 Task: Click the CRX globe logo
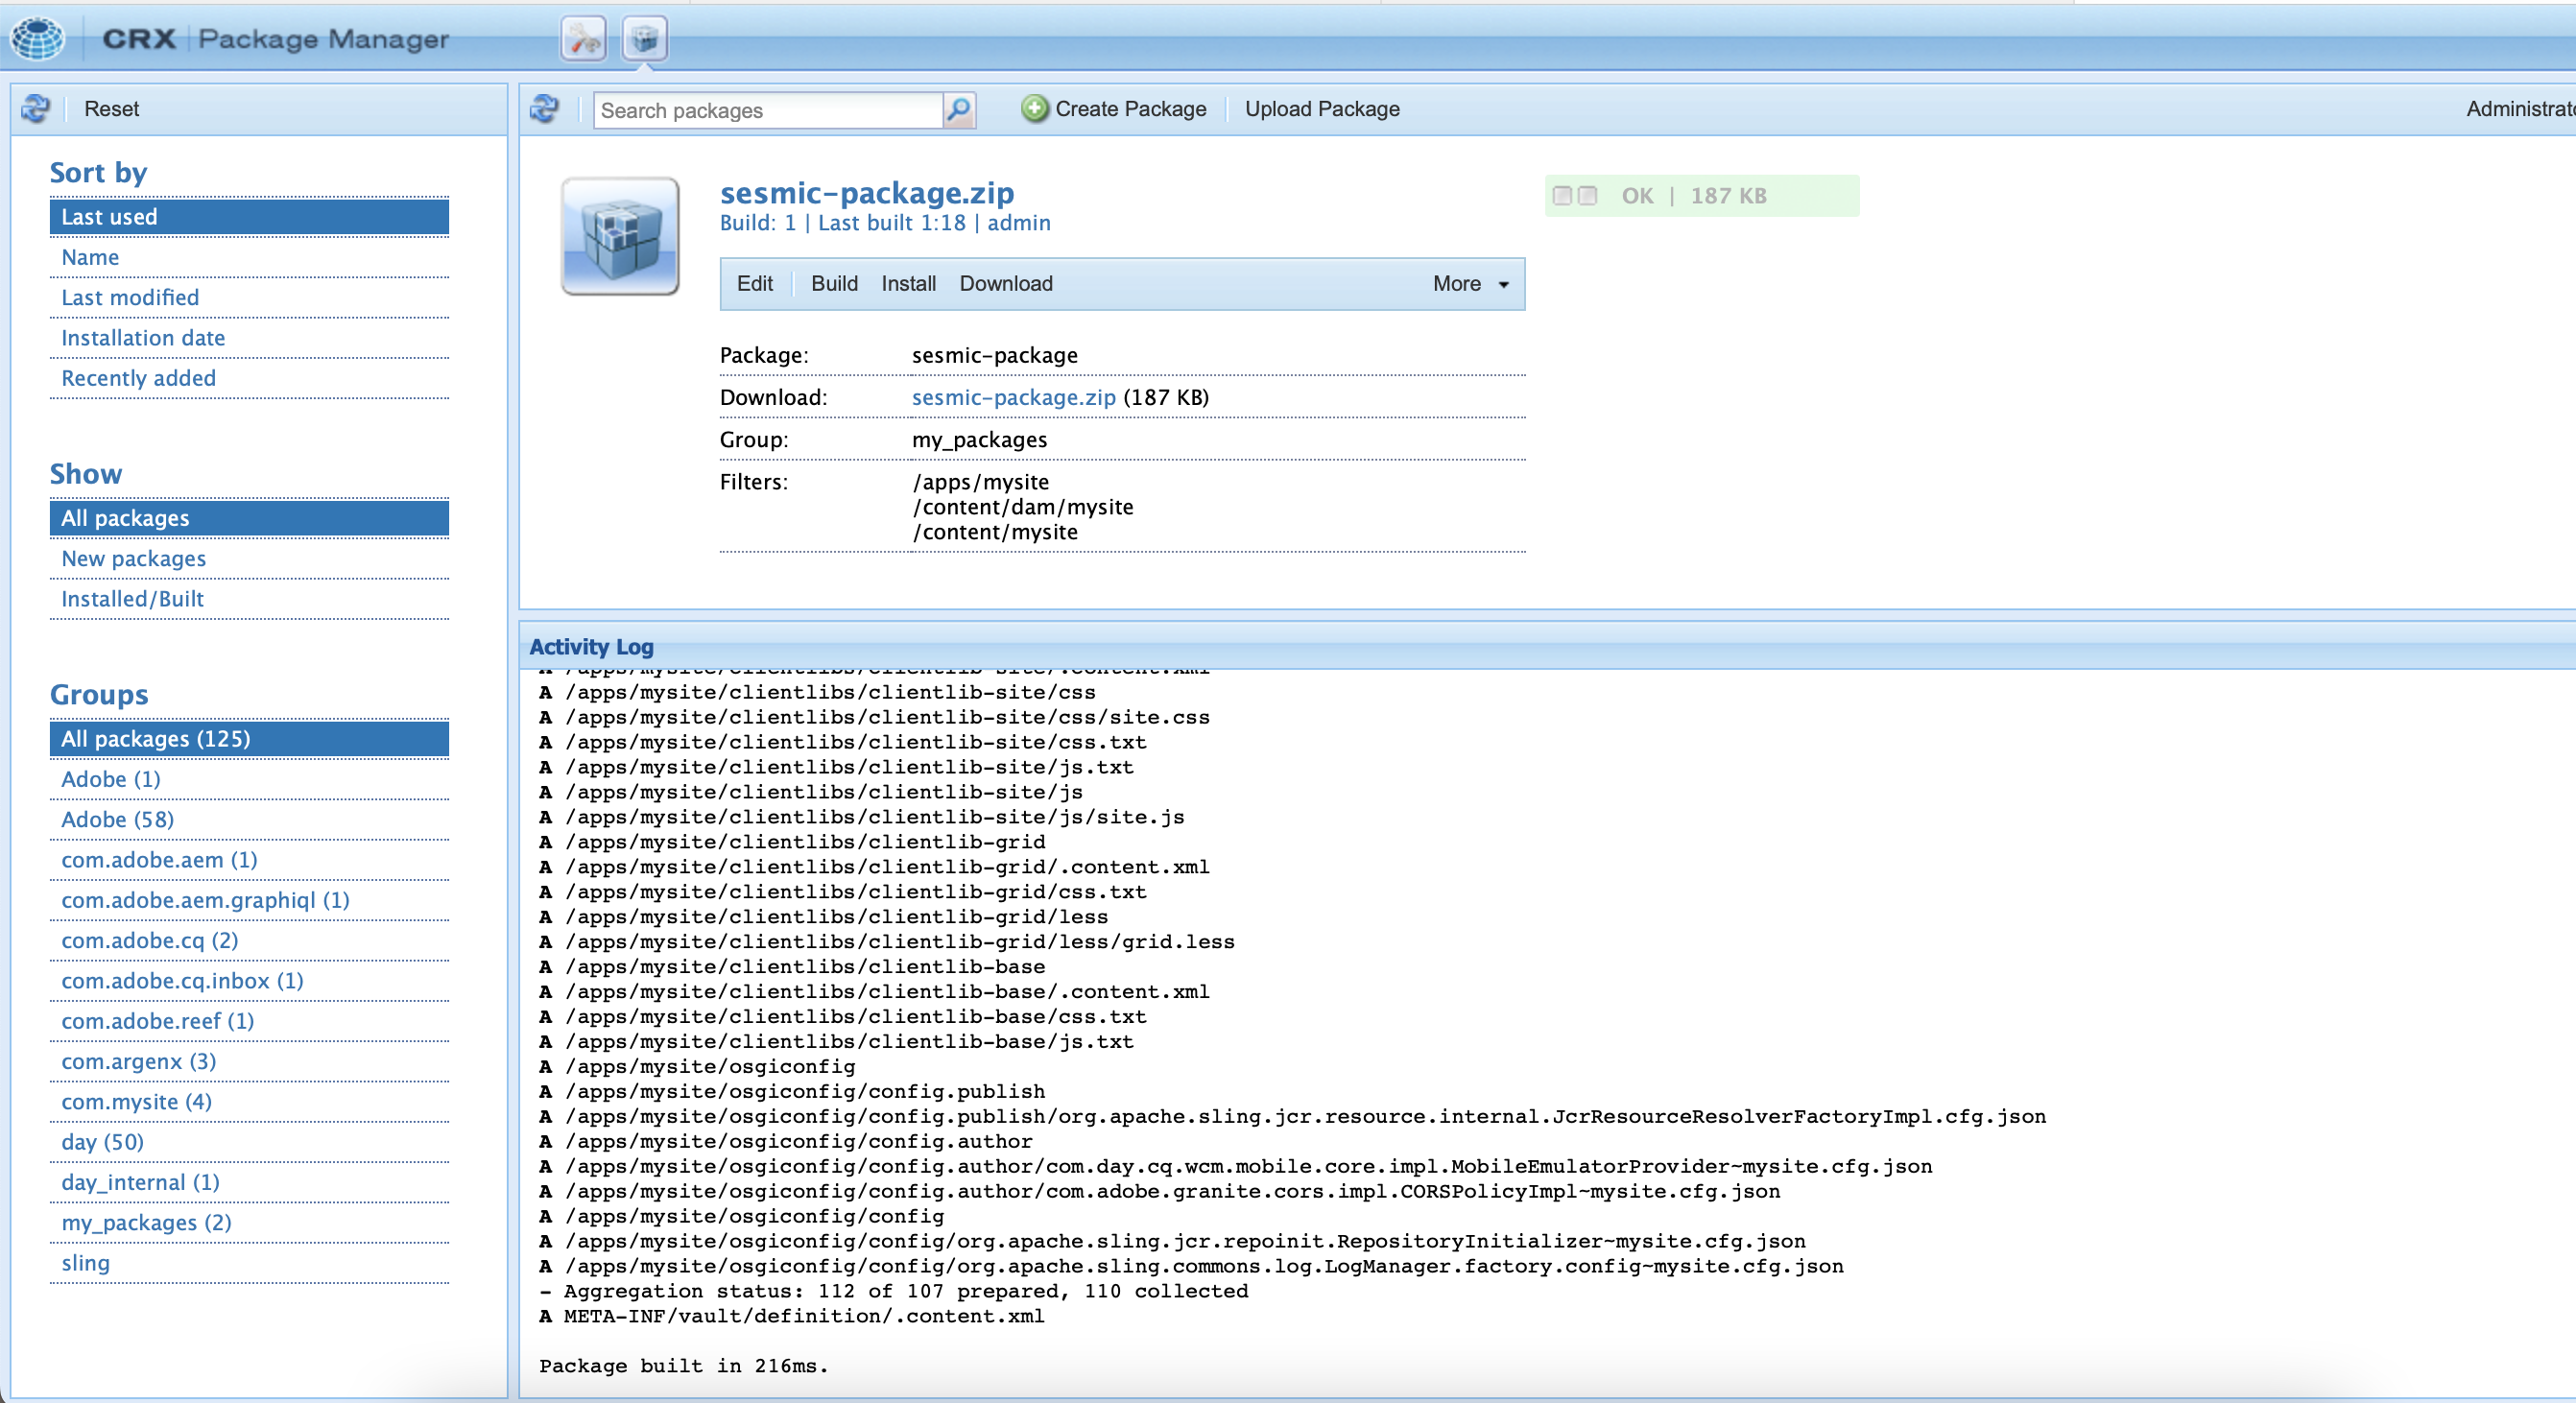pos(37,39)
